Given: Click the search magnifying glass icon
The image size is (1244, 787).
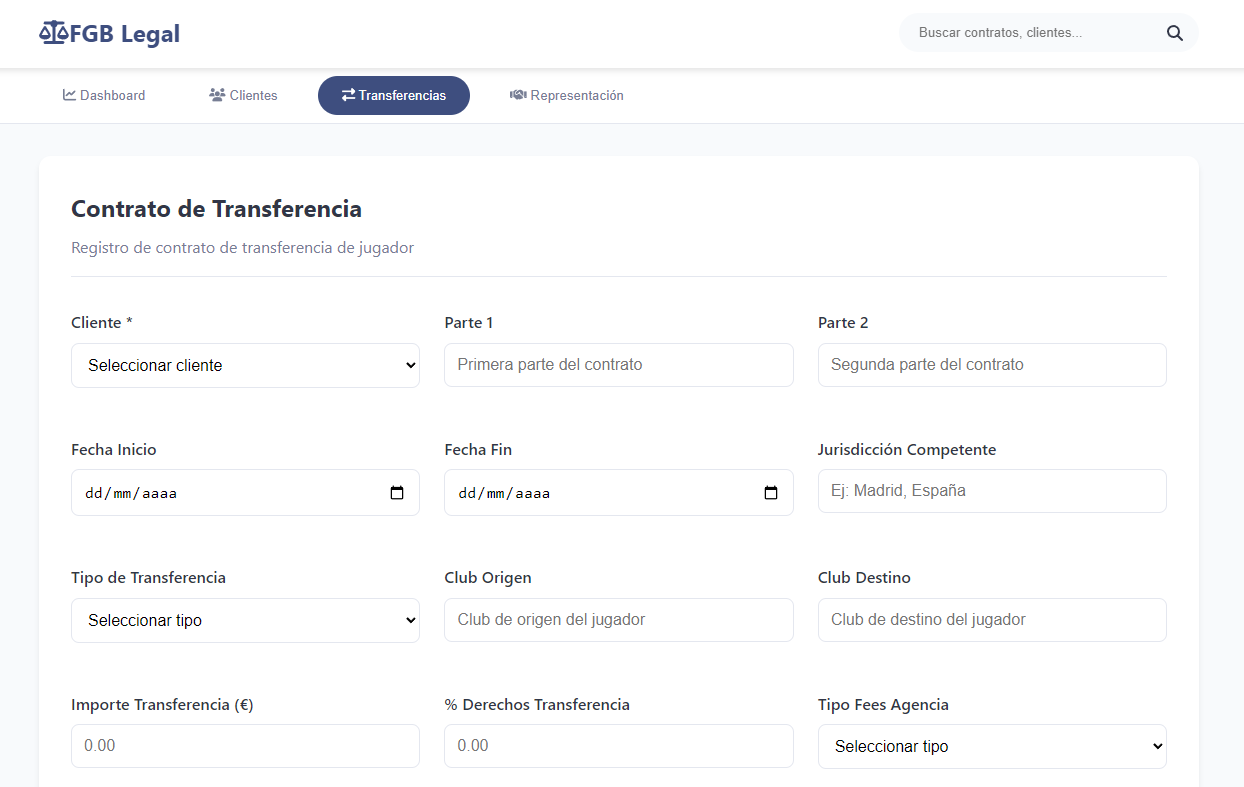Looking at the screenshot, I should (1174, 33).
